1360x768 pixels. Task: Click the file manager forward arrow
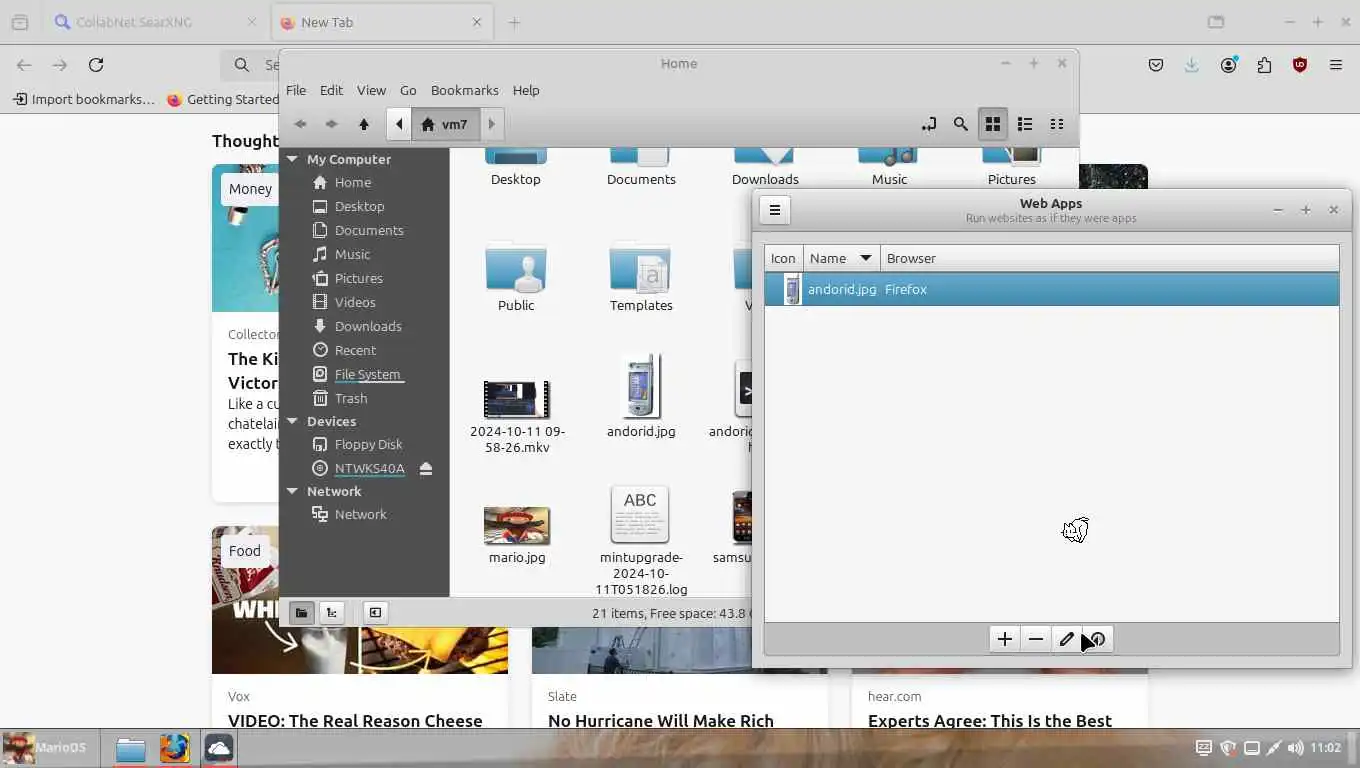point(332,124)
